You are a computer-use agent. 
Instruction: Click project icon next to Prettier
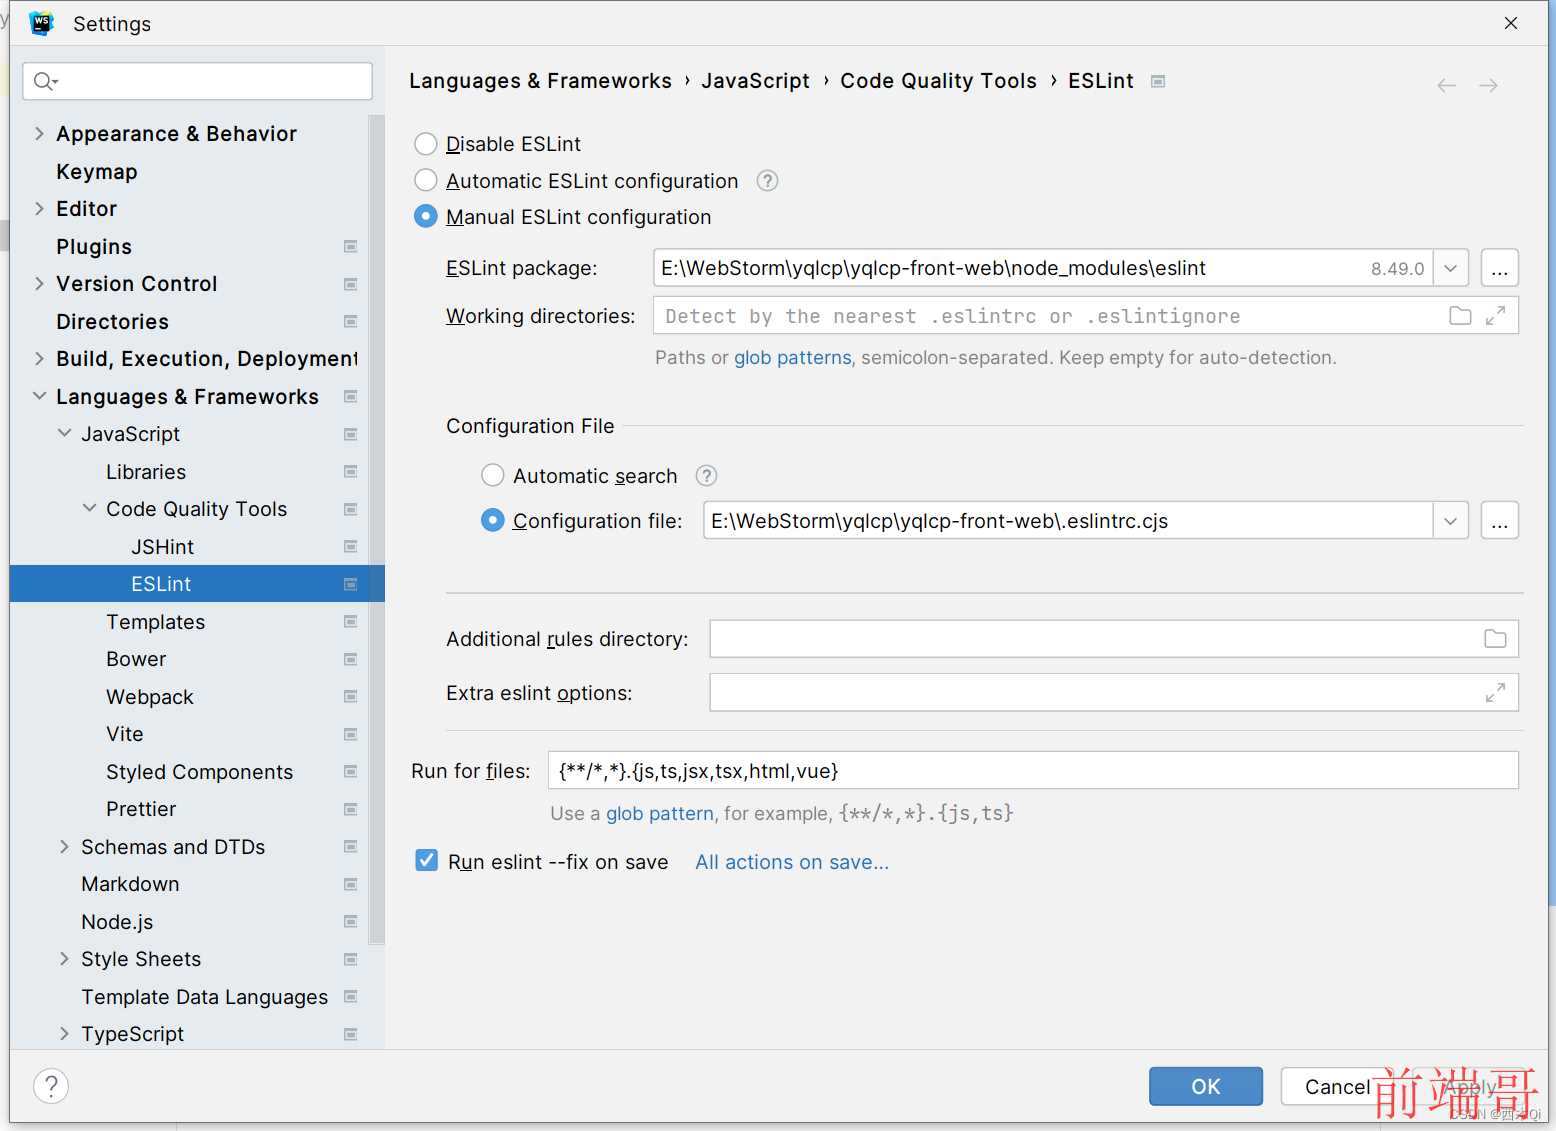pyautogui.click(x=350, y=809)
